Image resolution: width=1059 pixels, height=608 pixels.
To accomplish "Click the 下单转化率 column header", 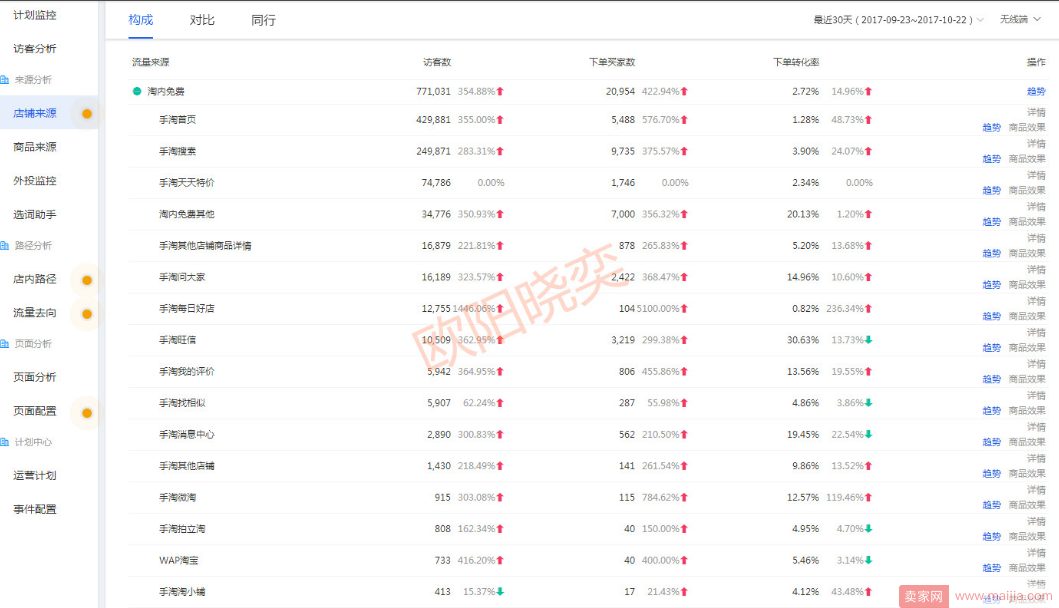I will (796, 62).
